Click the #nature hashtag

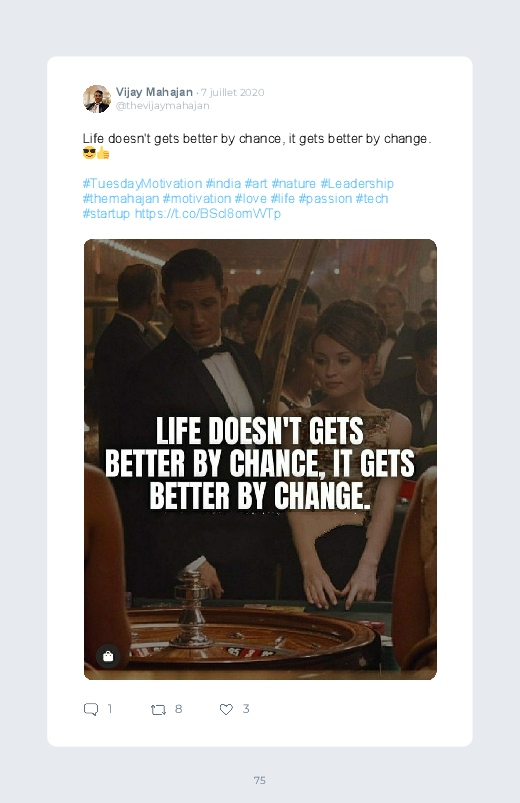click(x=294, y=183)
